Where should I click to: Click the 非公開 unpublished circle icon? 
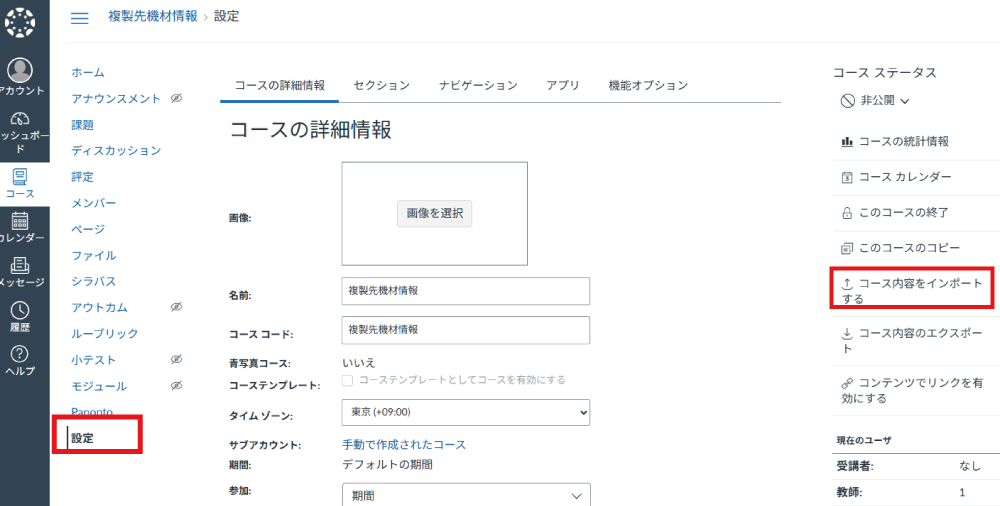[848, 101]
